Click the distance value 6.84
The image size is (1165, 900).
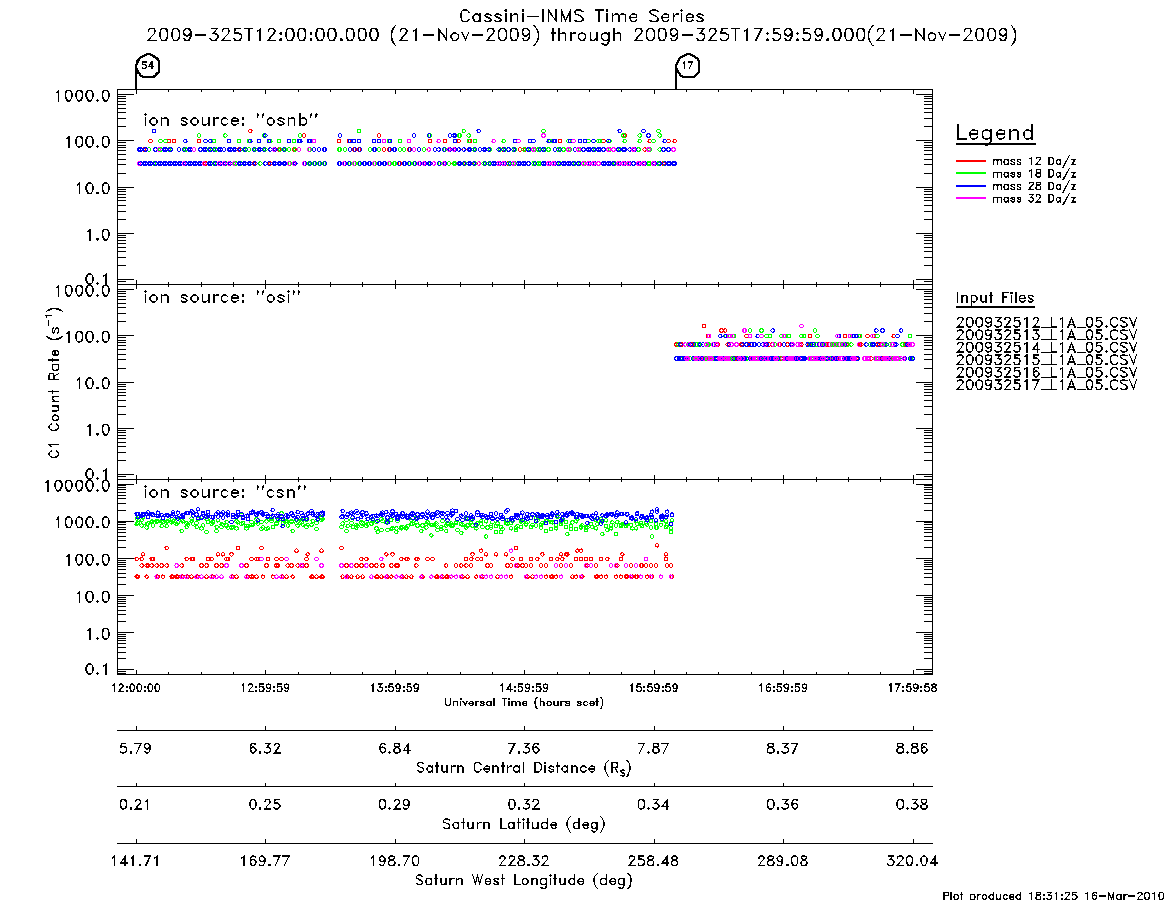click(x=395, y=748)
